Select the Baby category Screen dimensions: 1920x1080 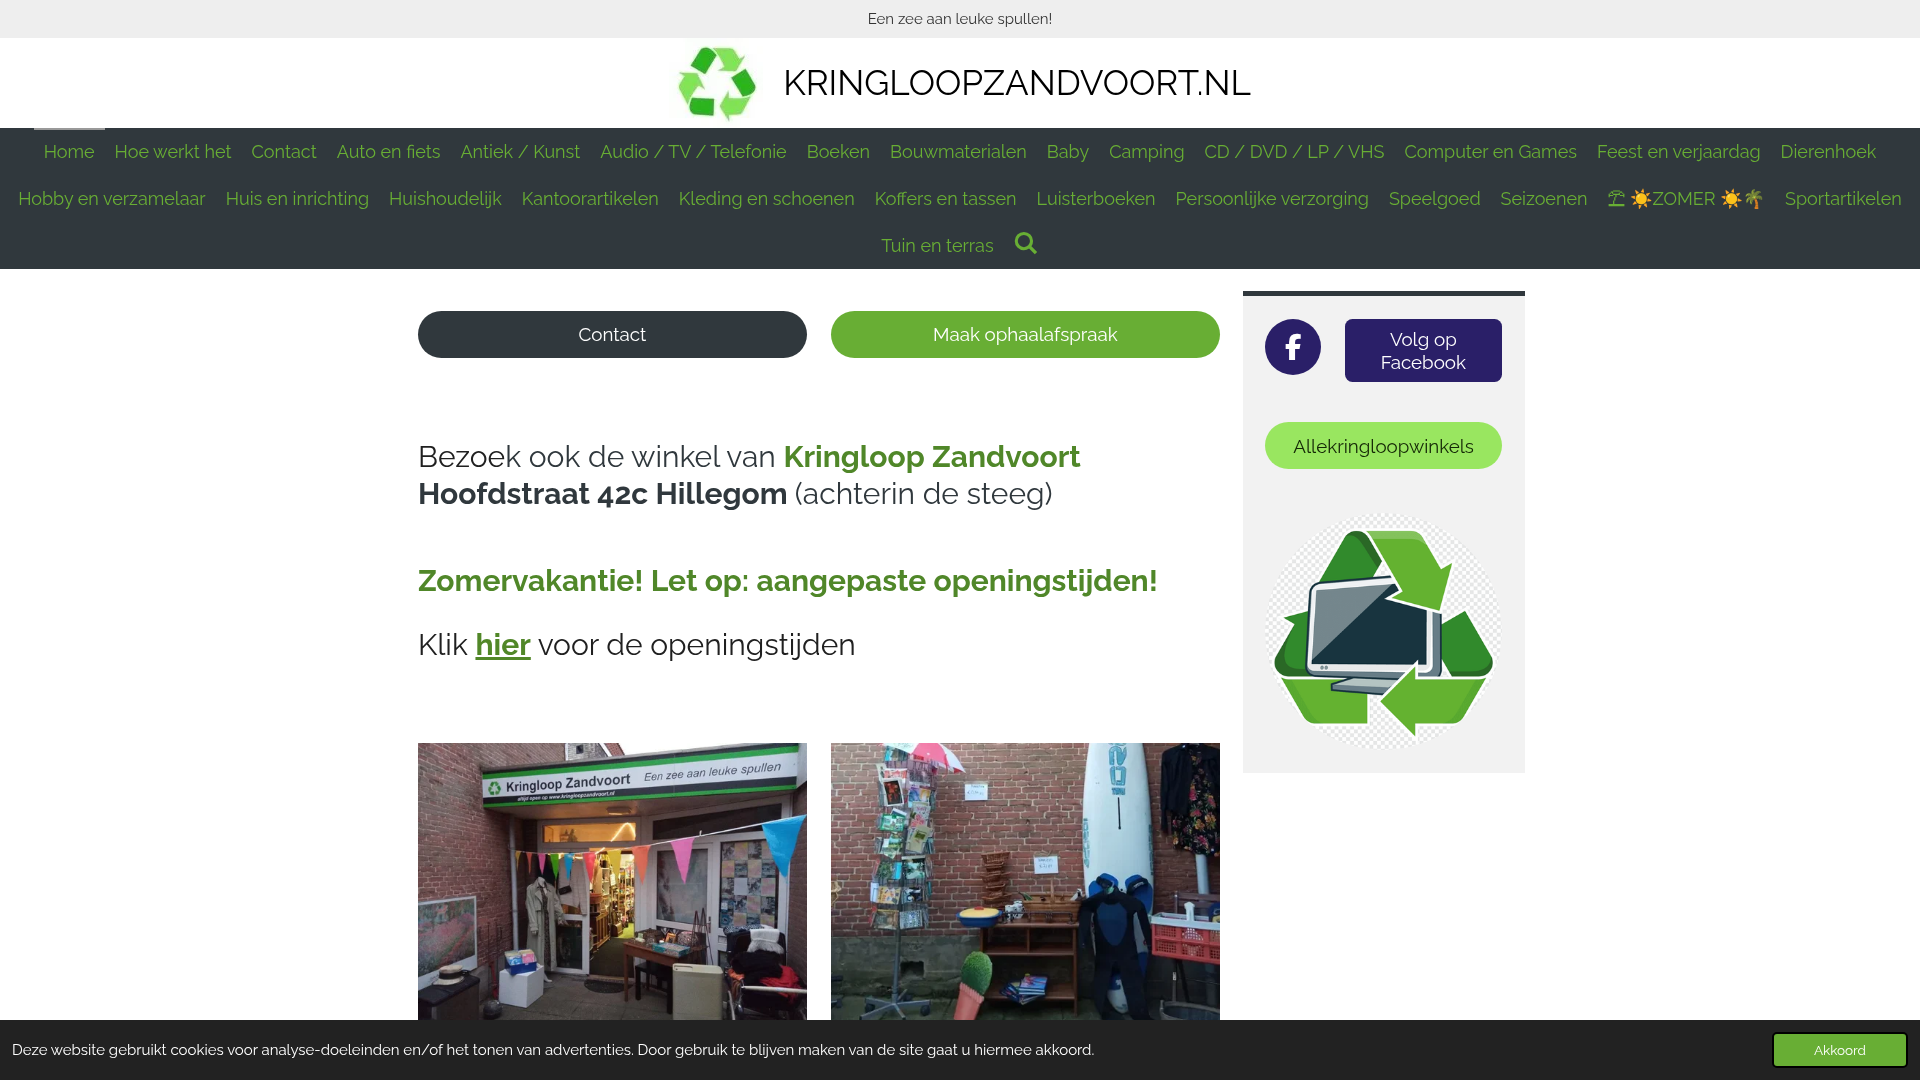[x=1068, y=152]
